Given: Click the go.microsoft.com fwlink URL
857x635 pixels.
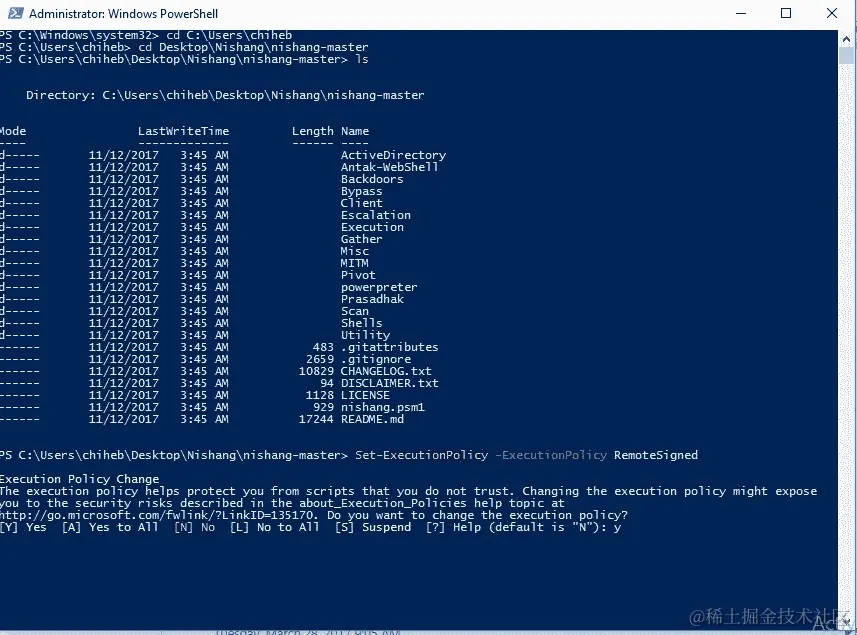Looking at the screenshot, I should pos(157,515).
